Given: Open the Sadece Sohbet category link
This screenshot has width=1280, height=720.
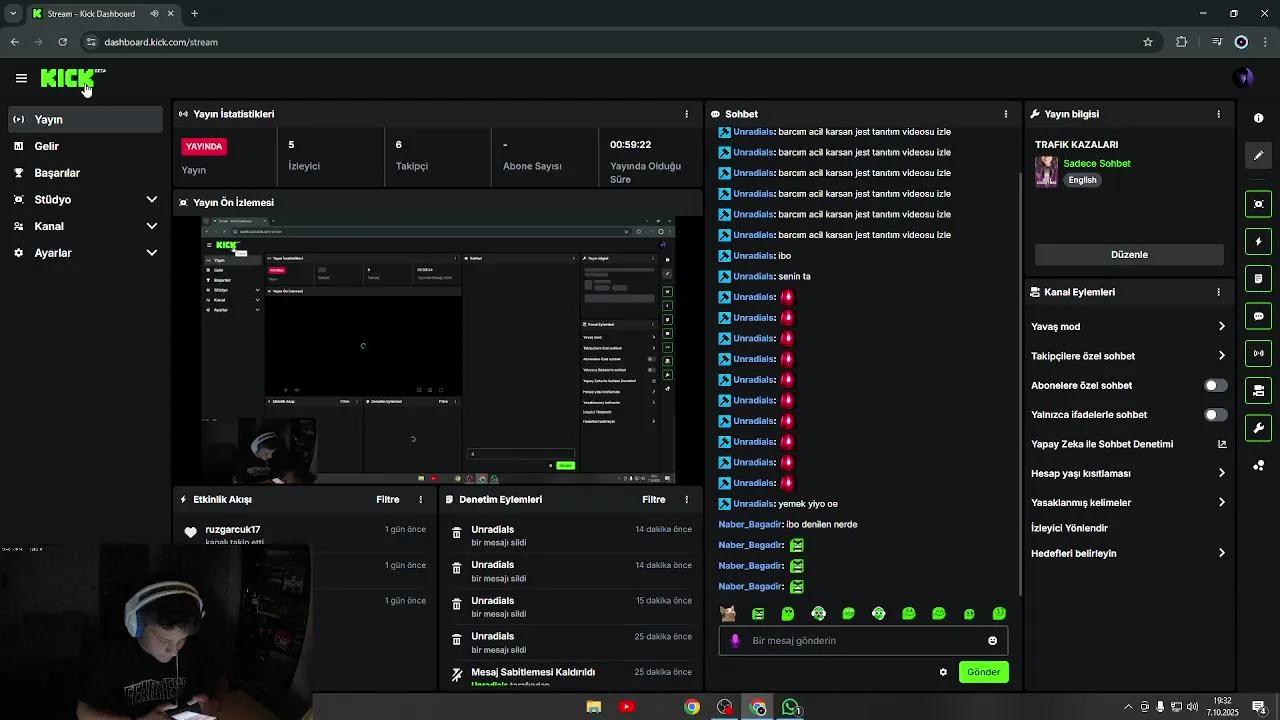Looking at the screenshot, I should click(1097, 164).
